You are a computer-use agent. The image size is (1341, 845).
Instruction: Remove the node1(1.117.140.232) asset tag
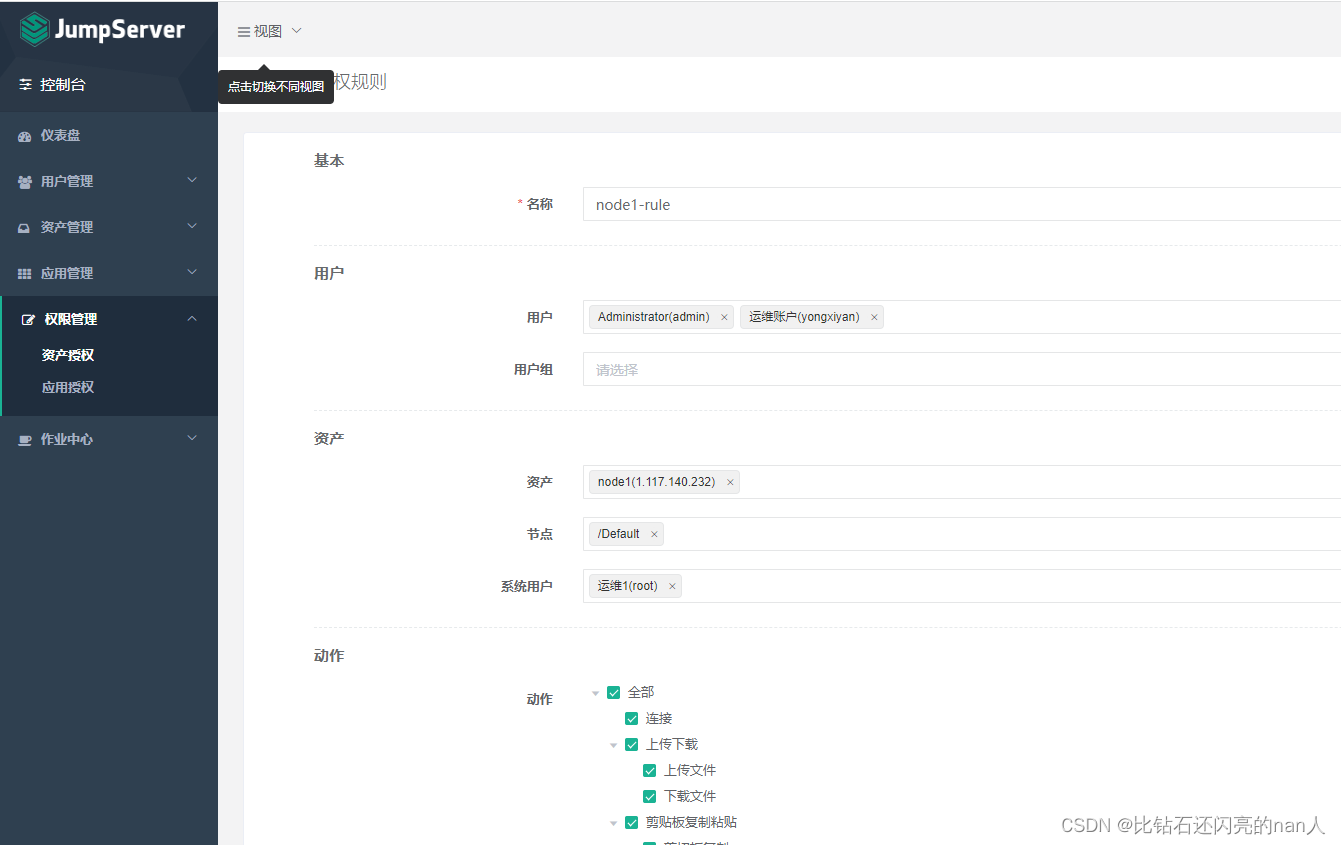pos(730,481)
